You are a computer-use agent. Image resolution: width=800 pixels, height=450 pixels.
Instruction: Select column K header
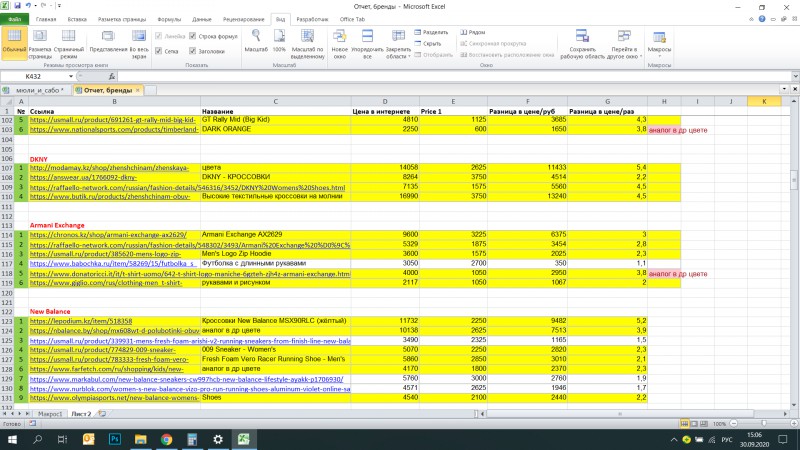[764, 102]
